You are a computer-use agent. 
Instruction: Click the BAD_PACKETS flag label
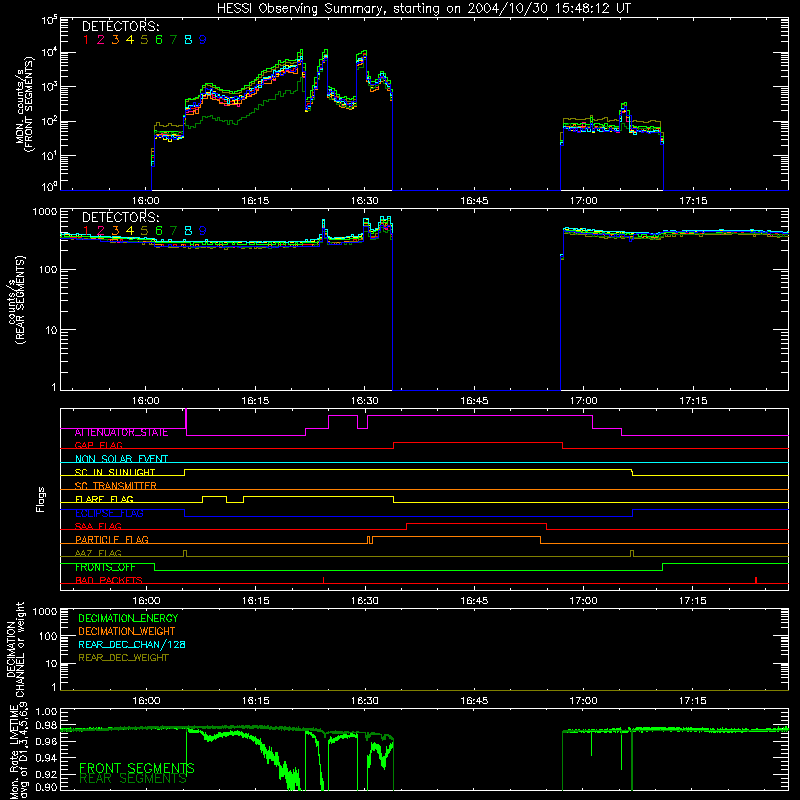pos(109,580)
